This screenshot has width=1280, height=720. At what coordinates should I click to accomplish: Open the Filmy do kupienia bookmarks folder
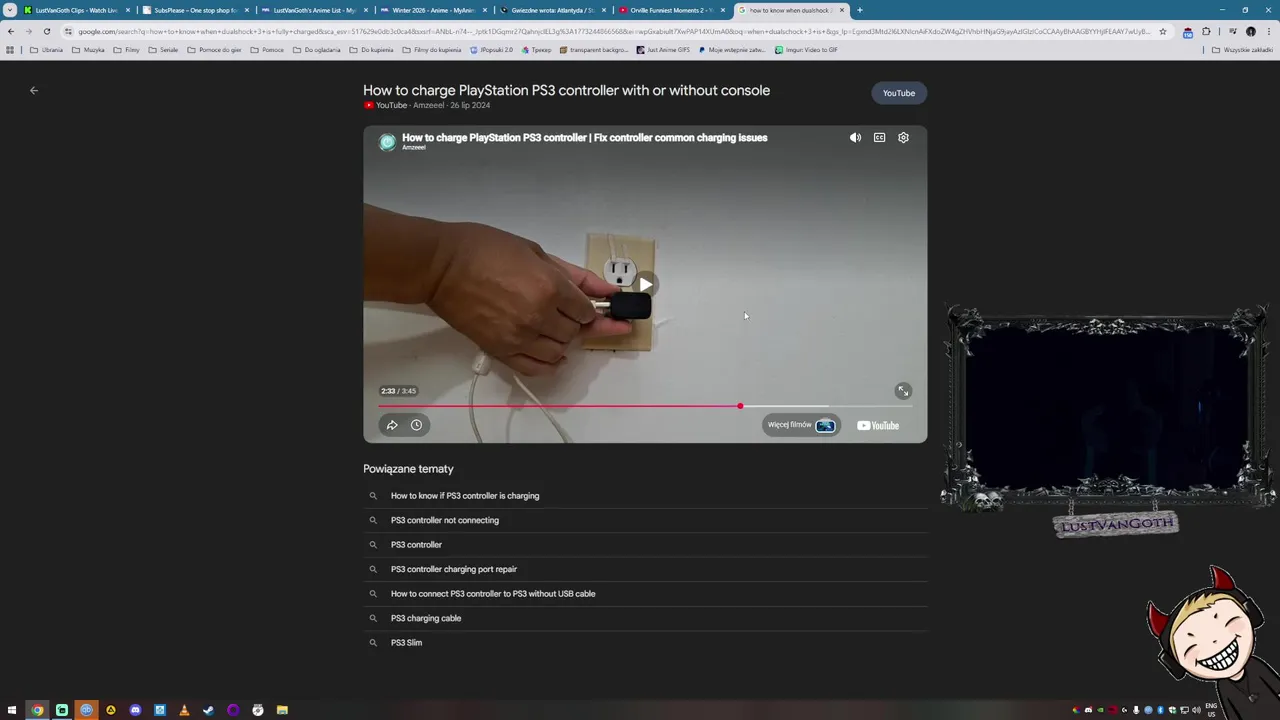(x=432, y=49)
